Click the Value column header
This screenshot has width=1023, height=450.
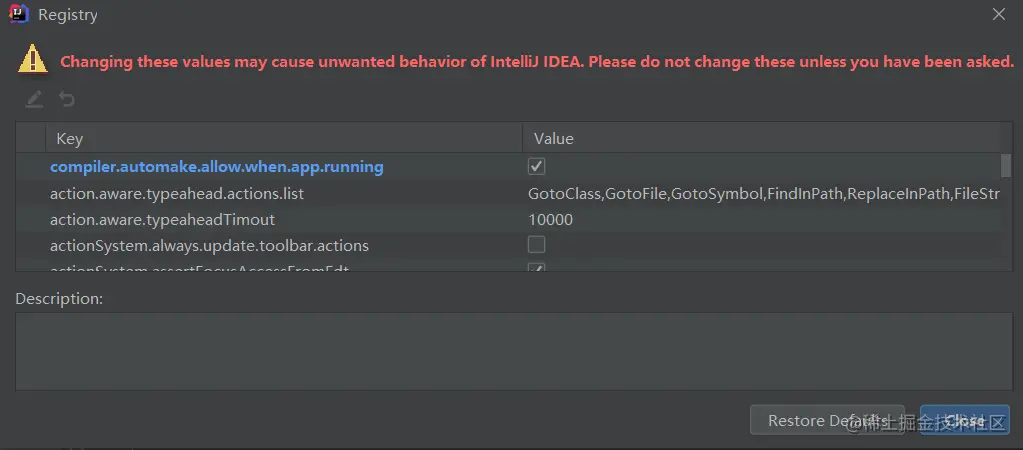[x=760, y=138]
